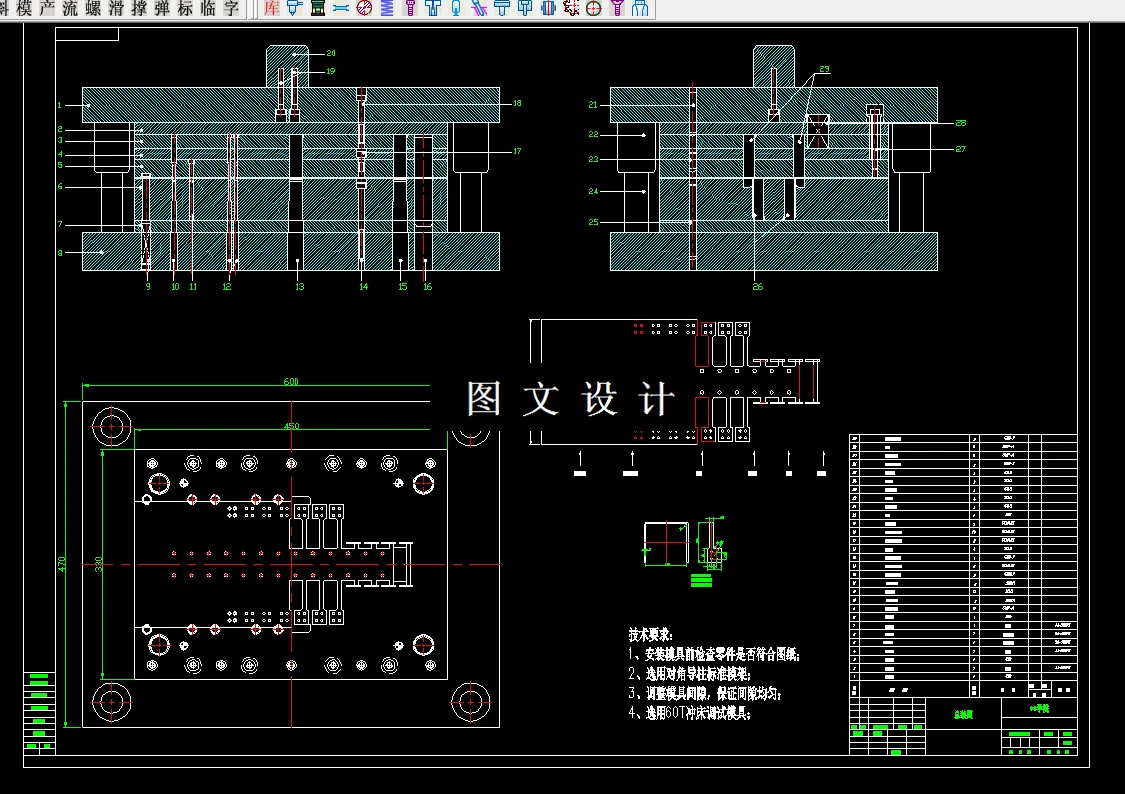Click the 技术要求 heading text
This screenshot has height=794, width=1125.
coord(650,634)
